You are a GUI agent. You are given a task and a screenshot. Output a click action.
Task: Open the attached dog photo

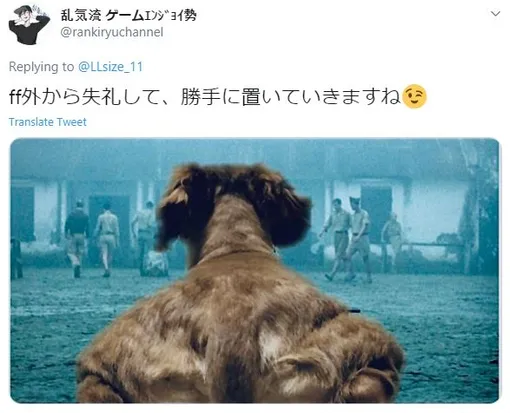[255, 270]
